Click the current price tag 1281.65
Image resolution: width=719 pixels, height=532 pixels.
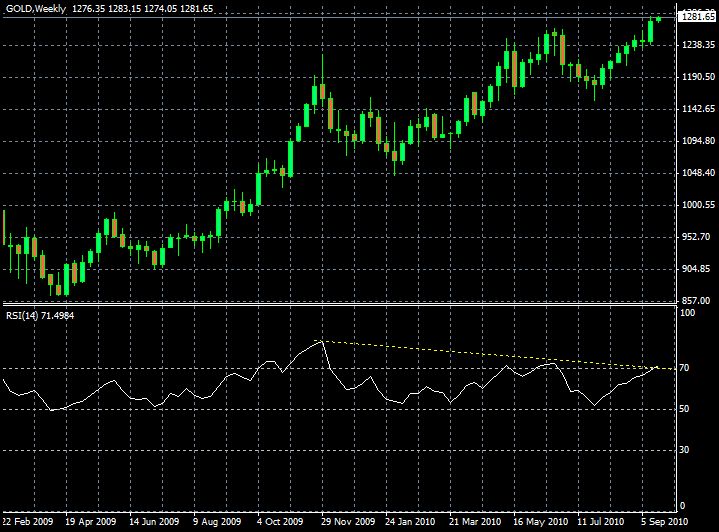point(695,17)
